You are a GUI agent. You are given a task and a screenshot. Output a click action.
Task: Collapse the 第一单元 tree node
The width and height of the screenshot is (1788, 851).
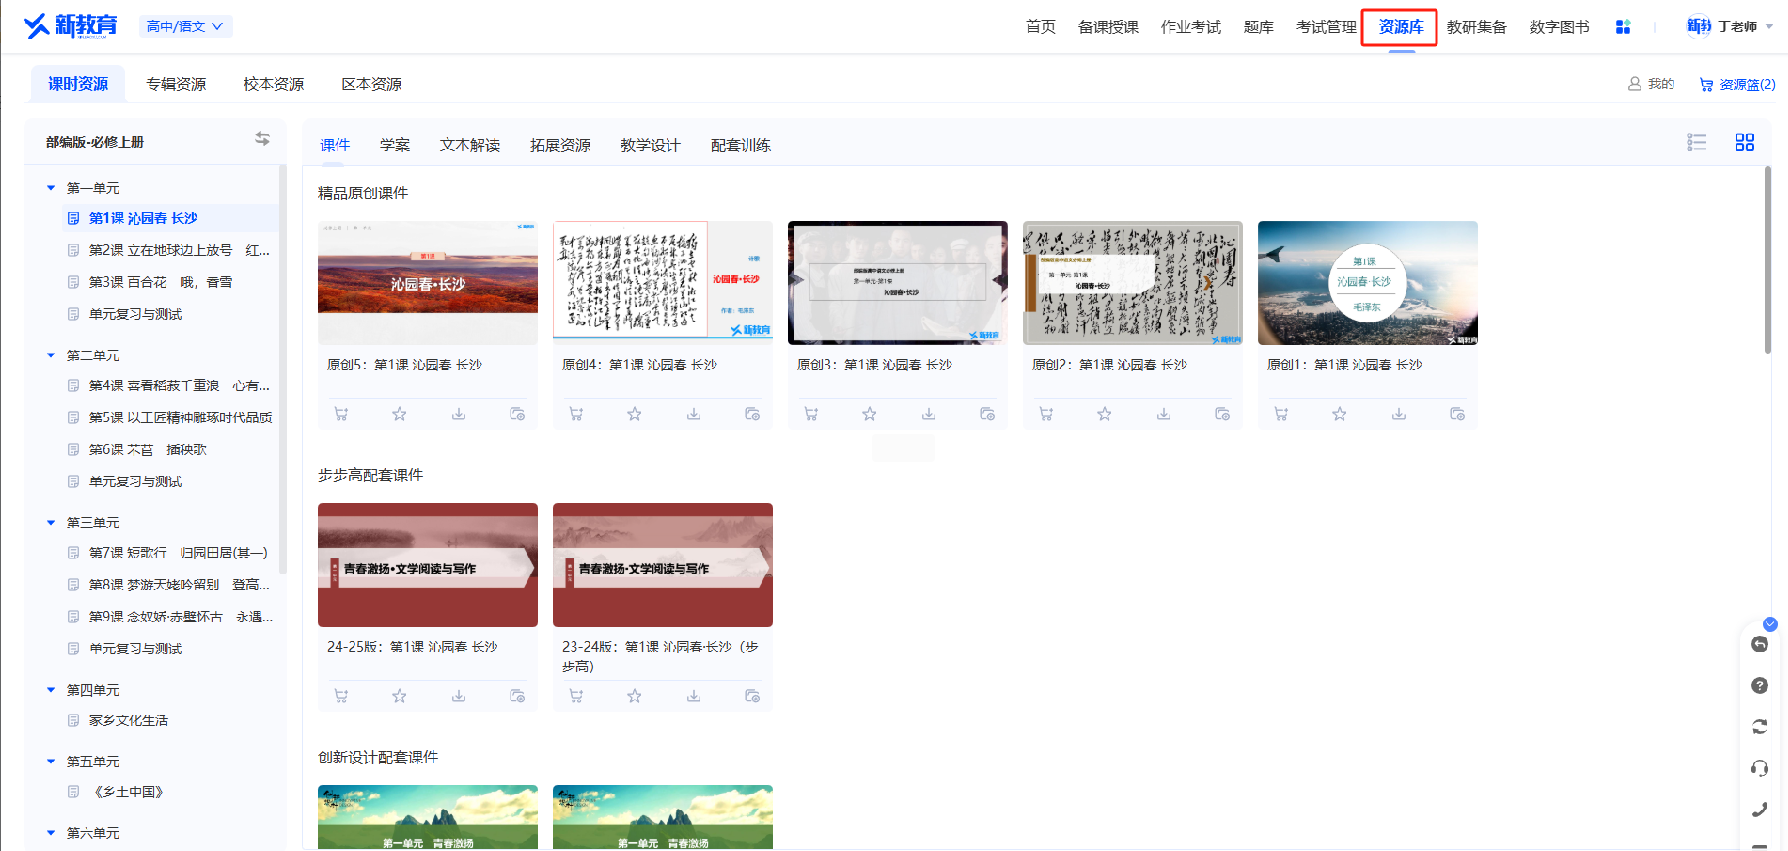click(51, 188)
